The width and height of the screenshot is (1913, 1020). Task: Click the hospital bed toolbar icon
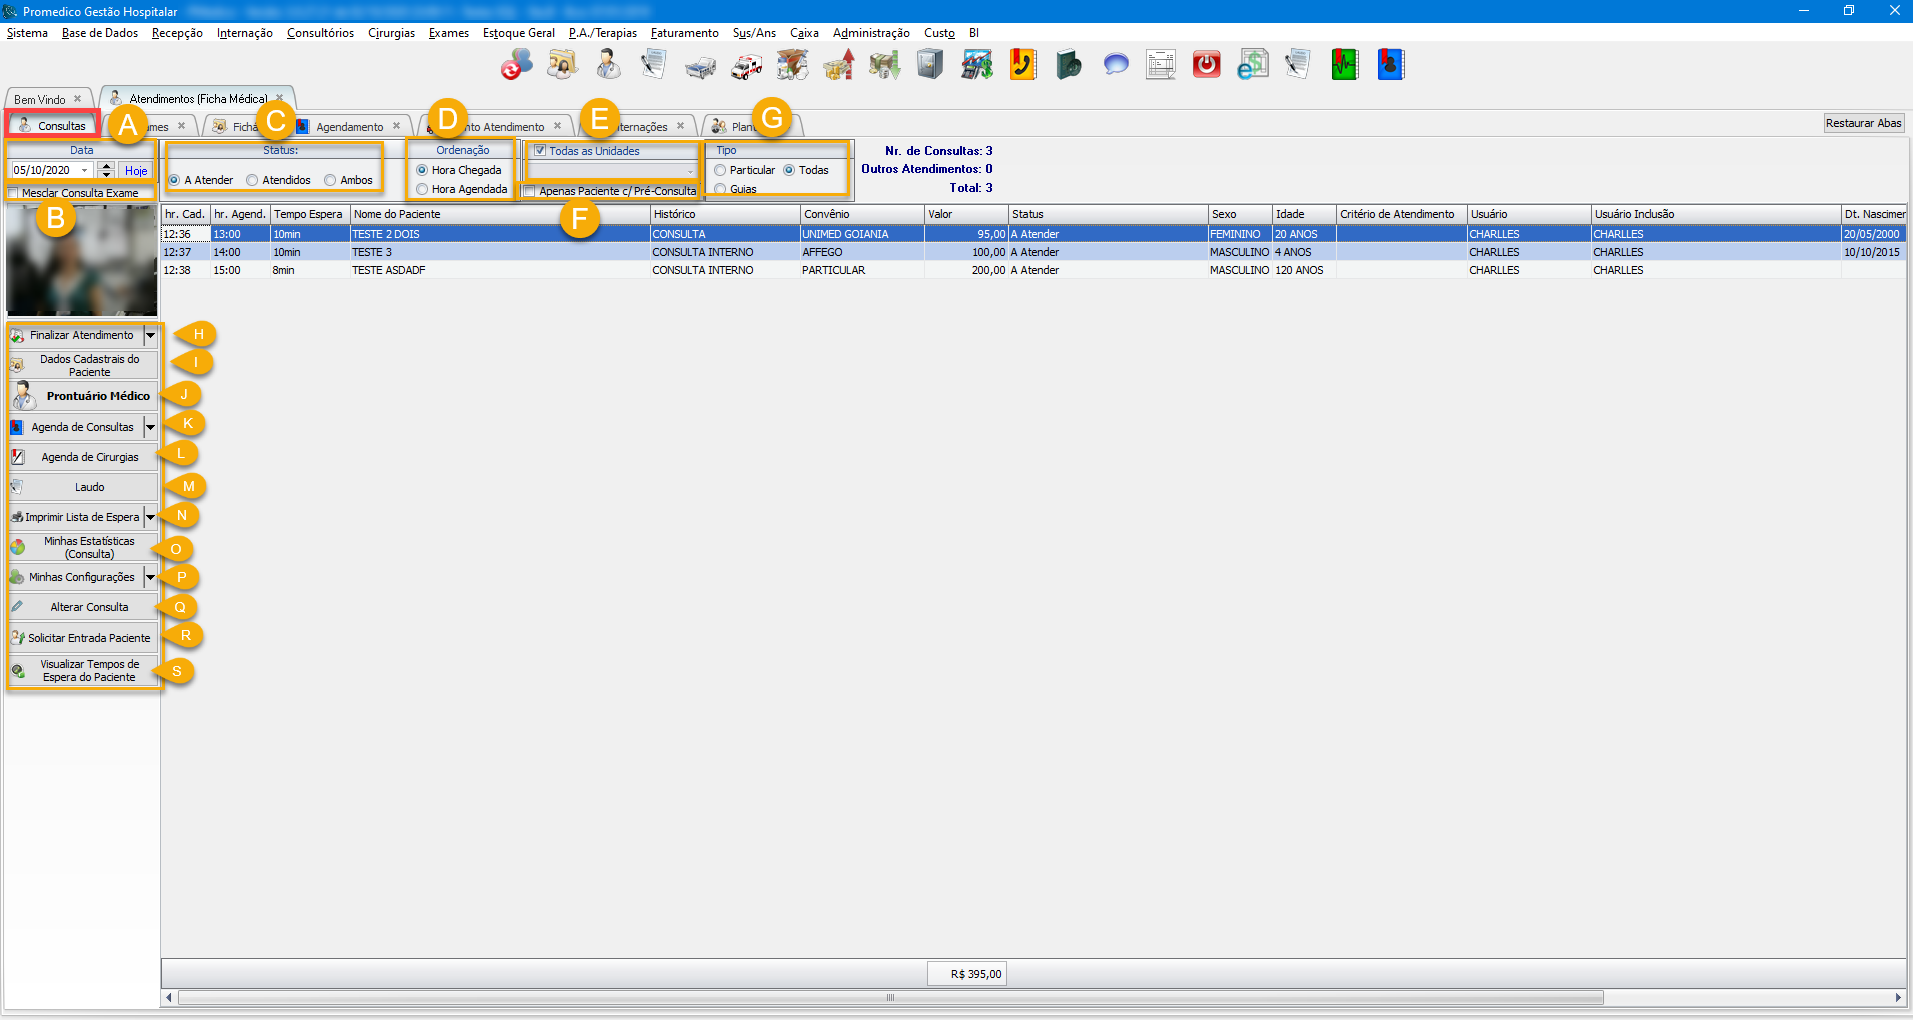coord(700,66)
